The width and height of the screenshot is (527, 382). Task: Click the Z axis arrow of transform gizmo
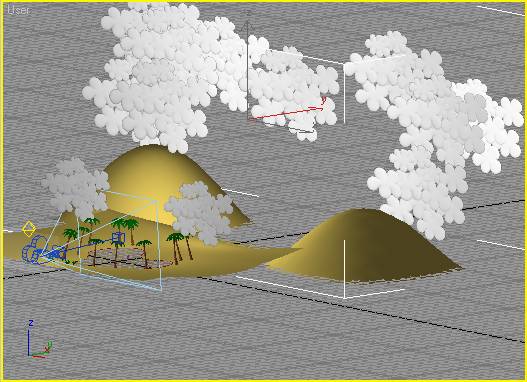tap(248, 27)
